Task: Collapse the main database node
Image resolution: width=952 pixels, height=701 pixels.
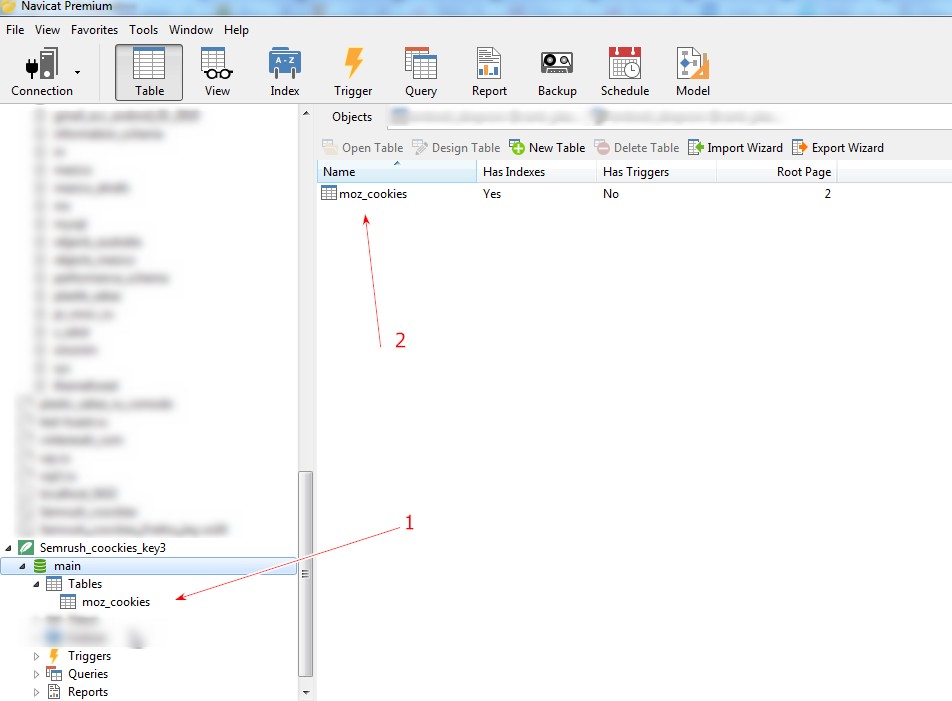Action: tap(22, 566)
